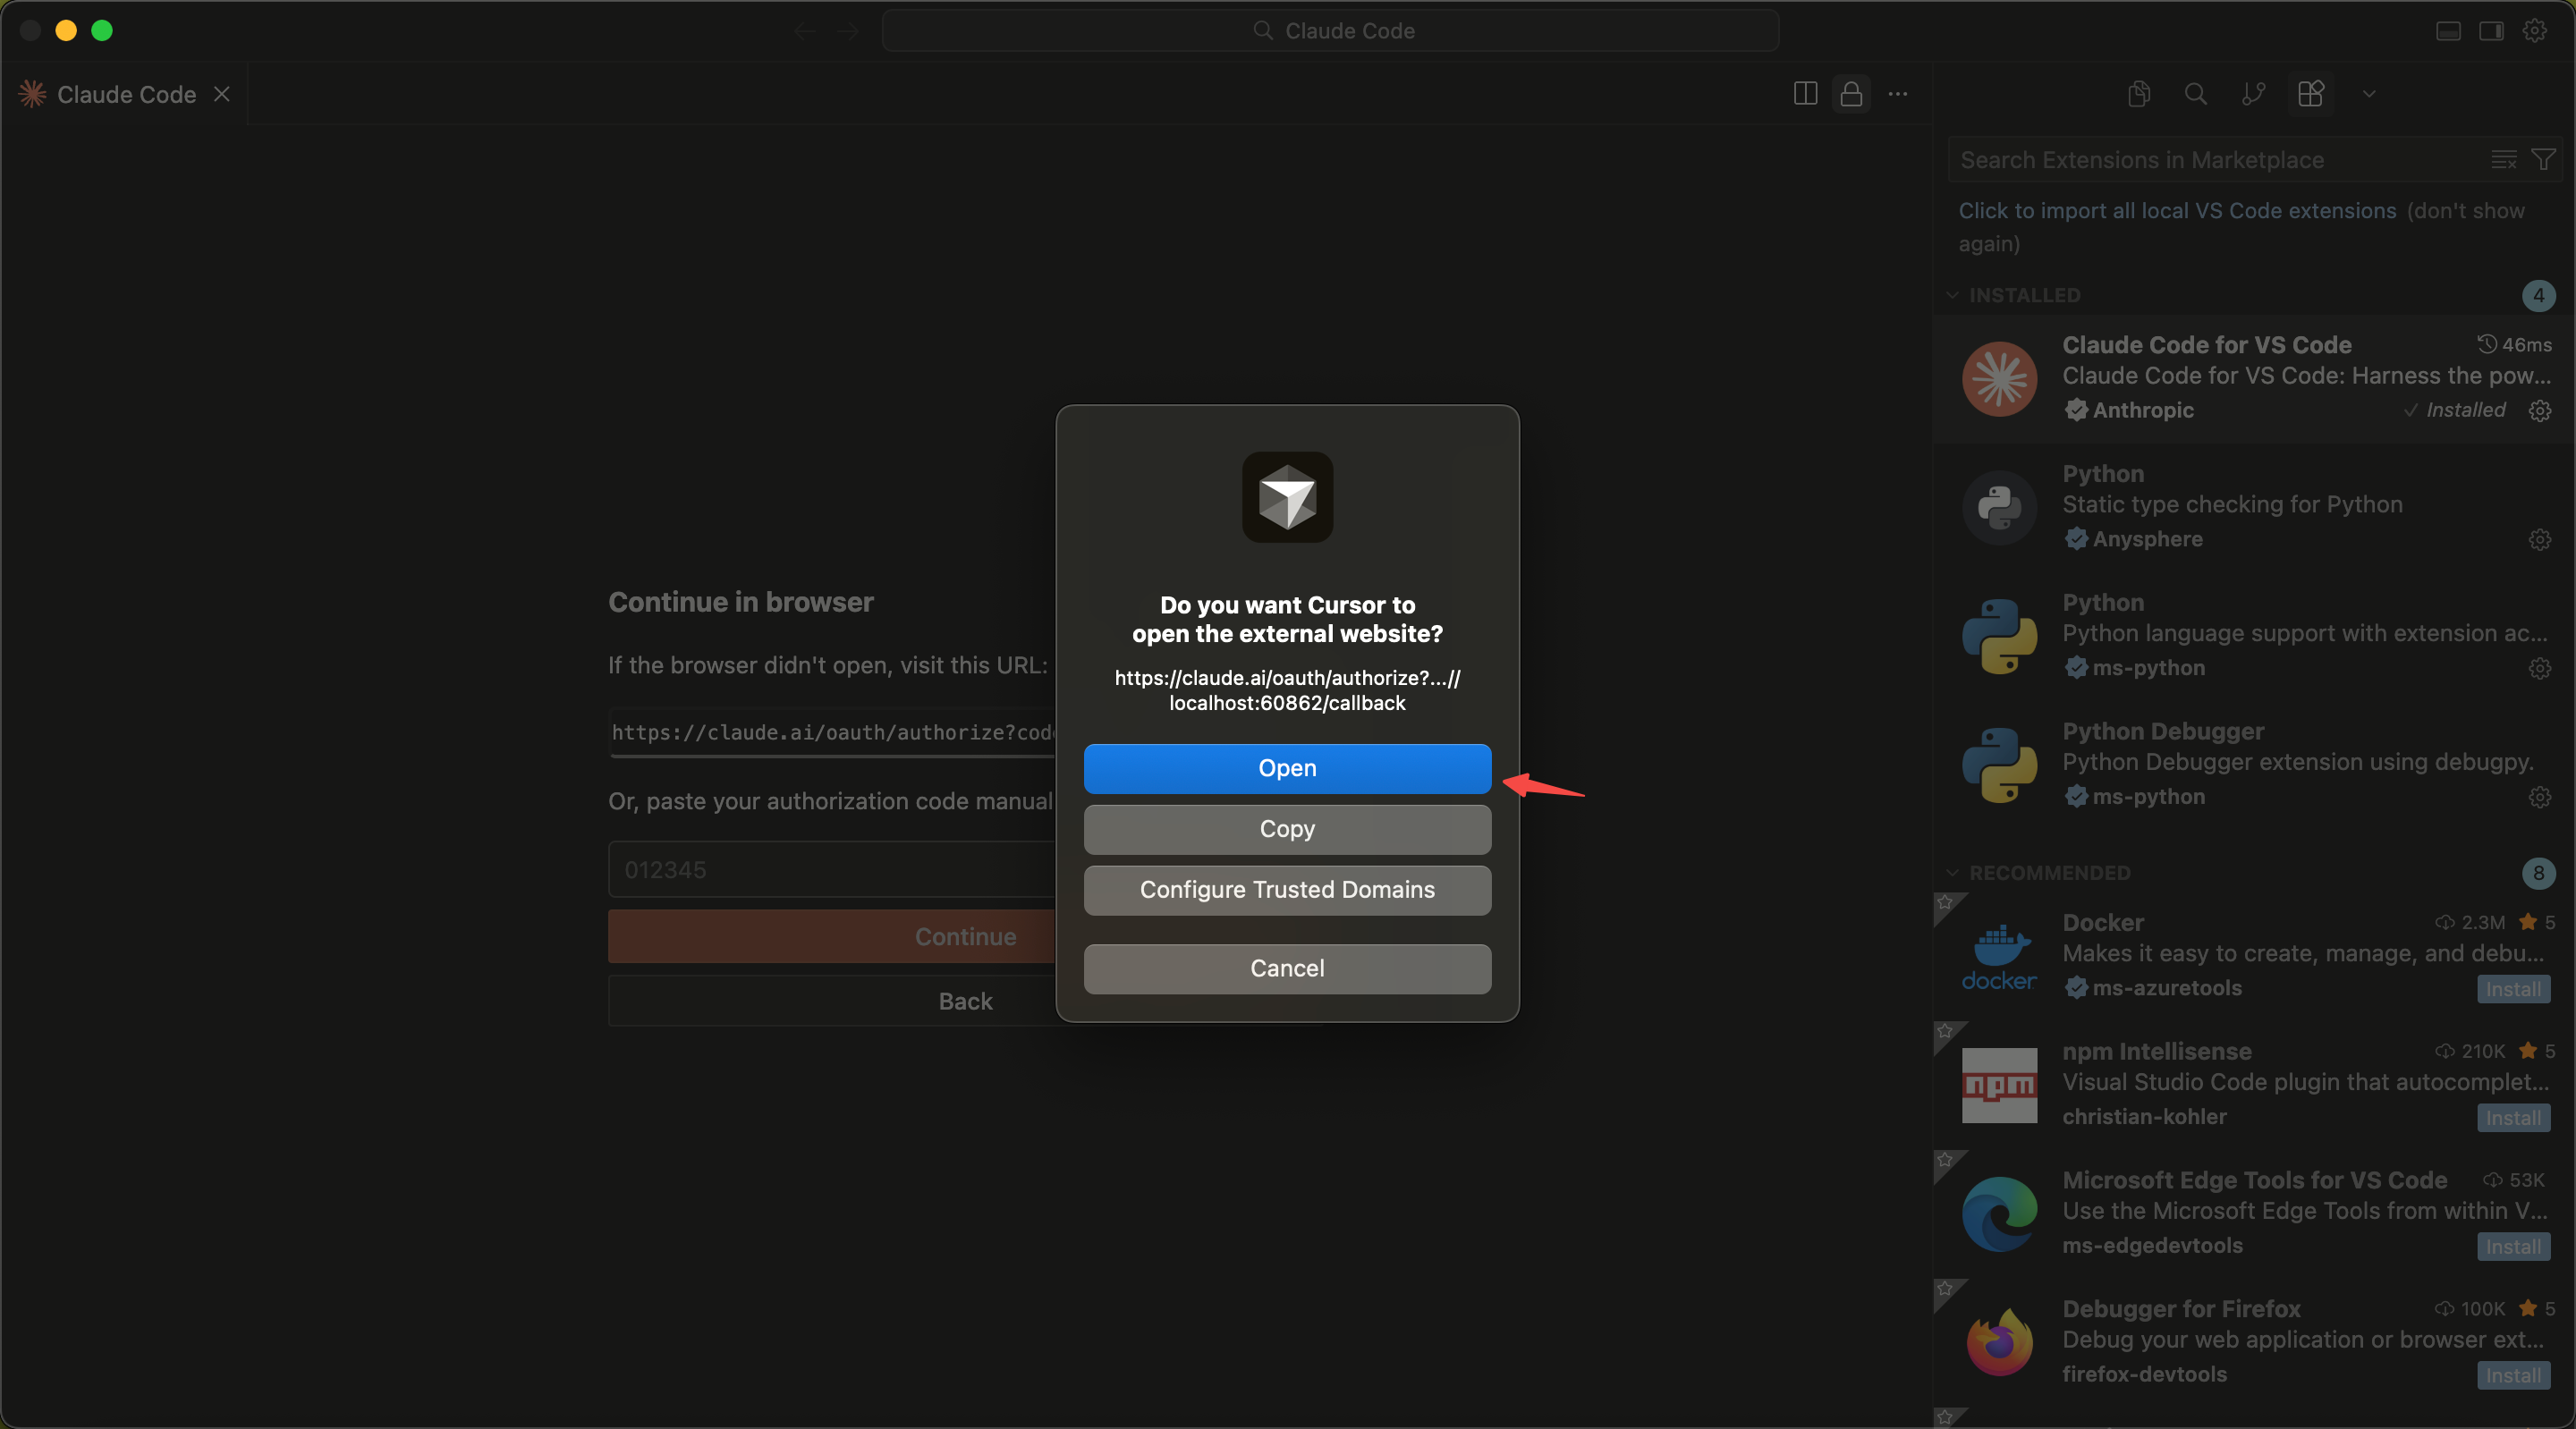Install the npm Intellisense extension

[2513, 1118]
